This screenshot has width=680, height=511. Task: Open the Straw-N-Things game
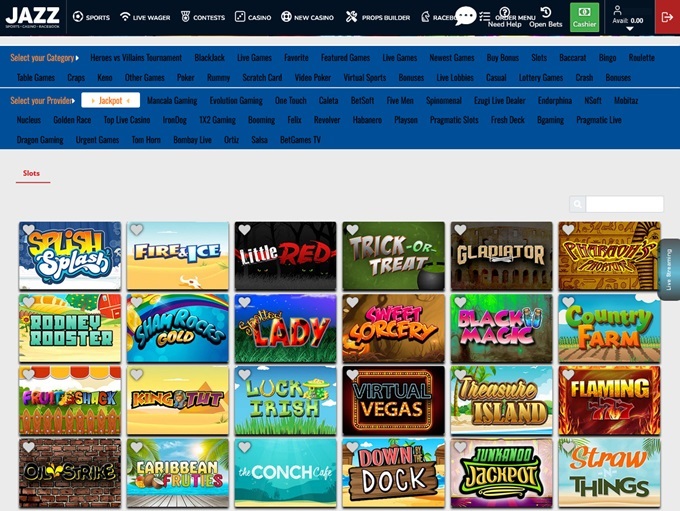pos(609,473)
